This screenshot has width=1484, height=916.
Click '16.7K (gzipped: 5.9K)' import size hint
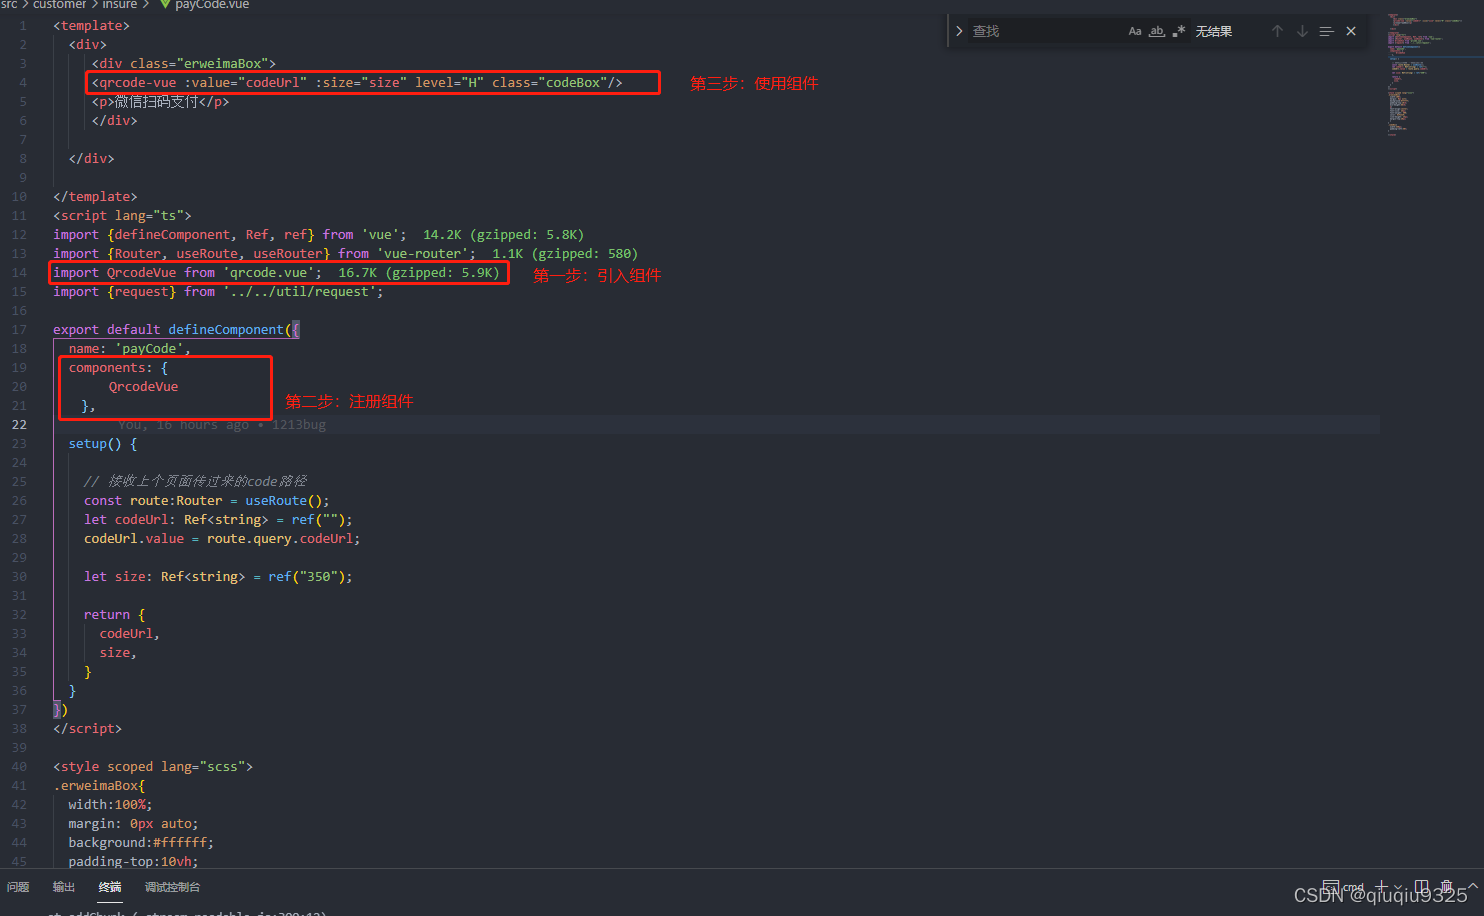pos(419,272)
